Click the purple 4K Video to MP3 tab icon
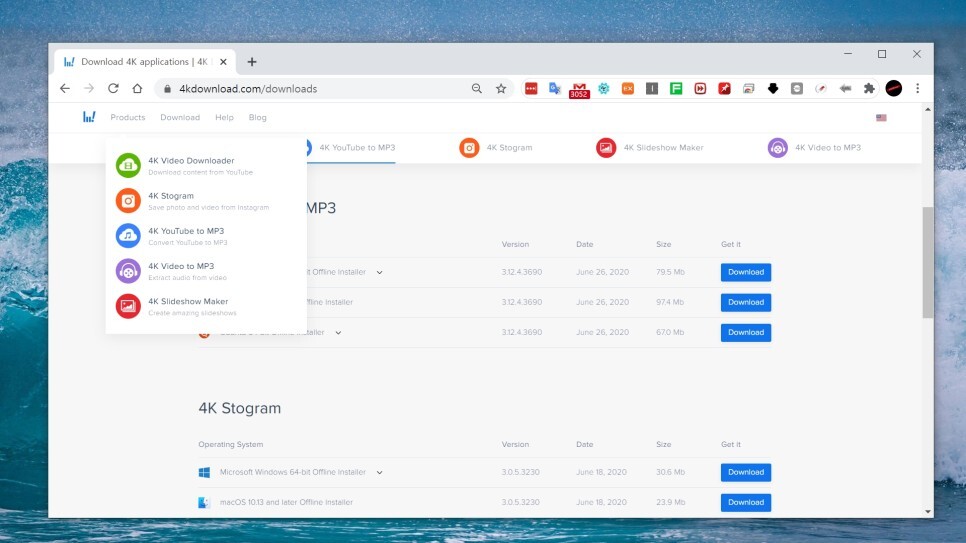The height and width of the screenshot is (543, 966). (777, 148)
